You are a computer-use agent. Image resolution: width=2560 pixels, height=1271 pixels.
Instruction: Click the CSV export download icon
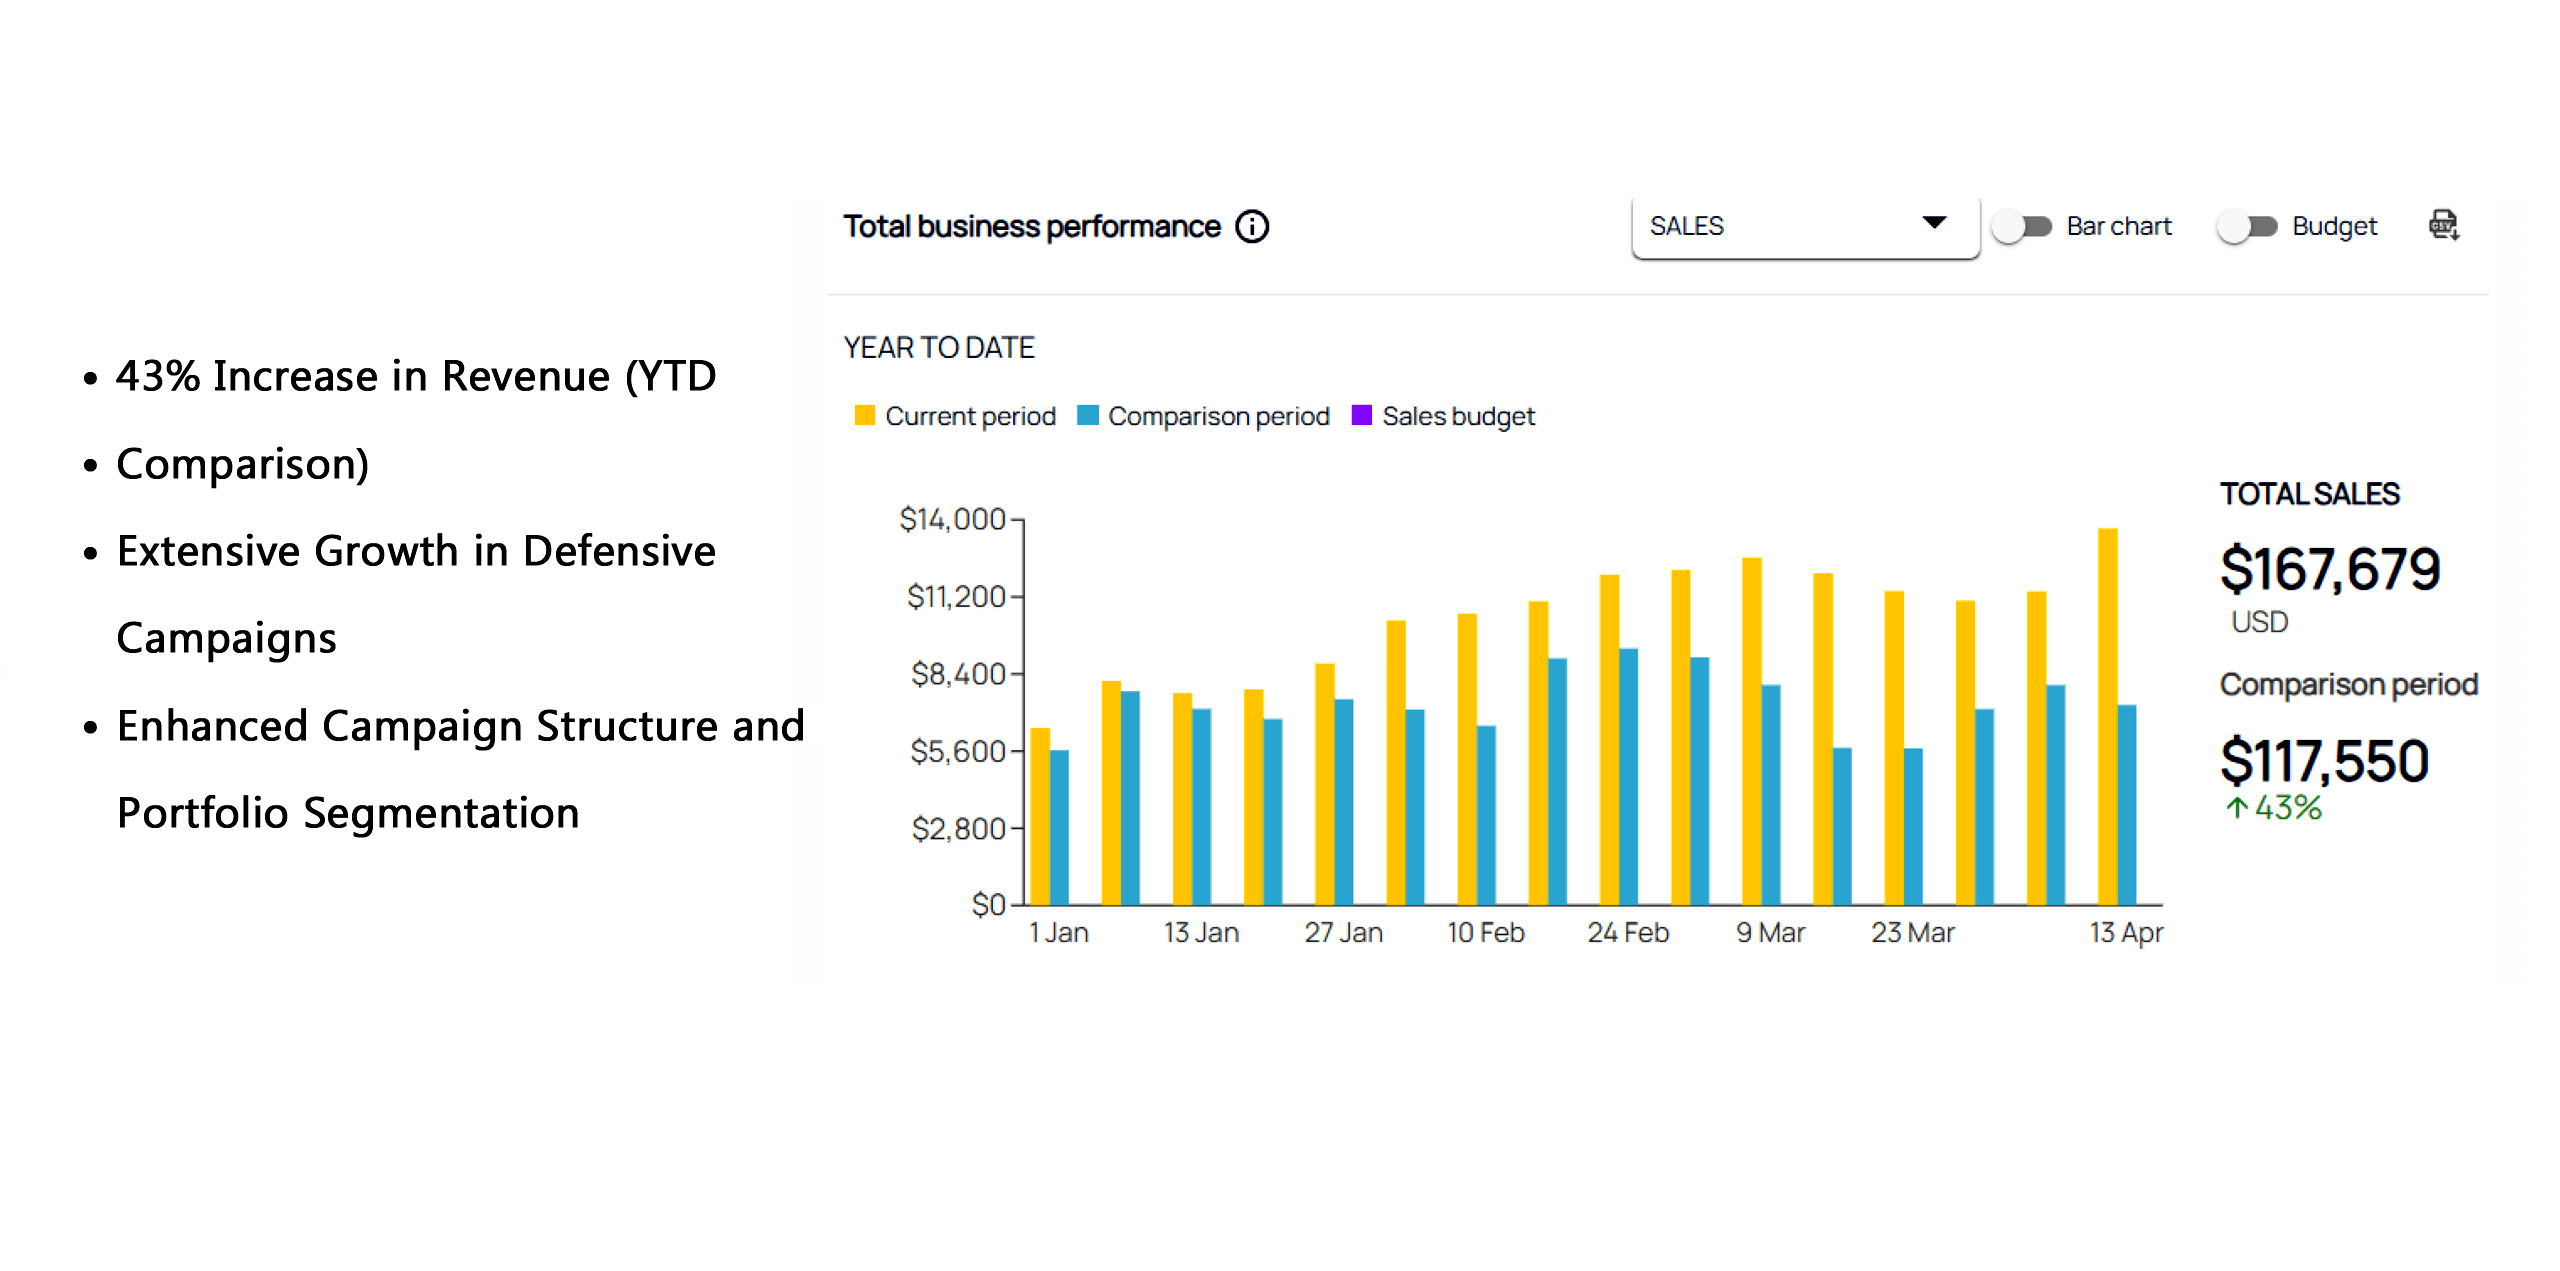click(x=2443, y=225)
